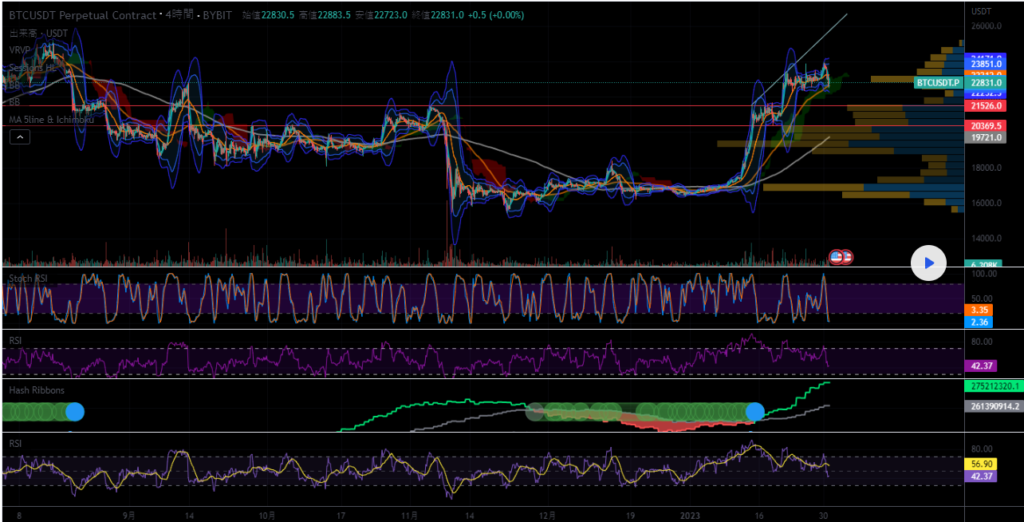Click the Hash Ribbons indicator label
1024x522 pixels.
(34, 391)
